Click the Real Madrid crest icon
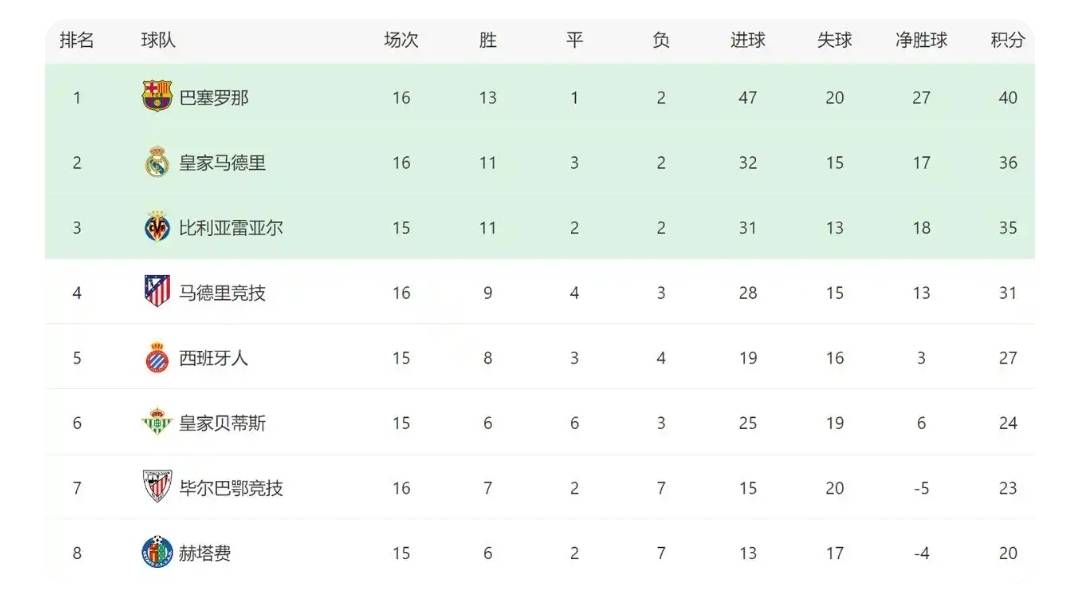Image resolution: width=1066 pixels, height=591 pixels. pos(157,163)
